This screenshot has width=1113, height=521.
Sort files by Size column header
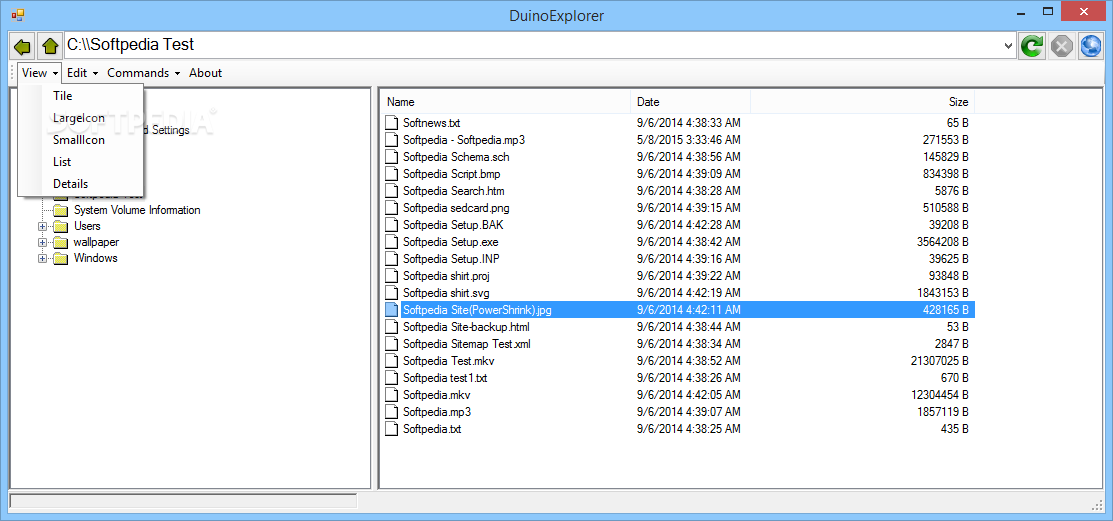click(862, 102)
